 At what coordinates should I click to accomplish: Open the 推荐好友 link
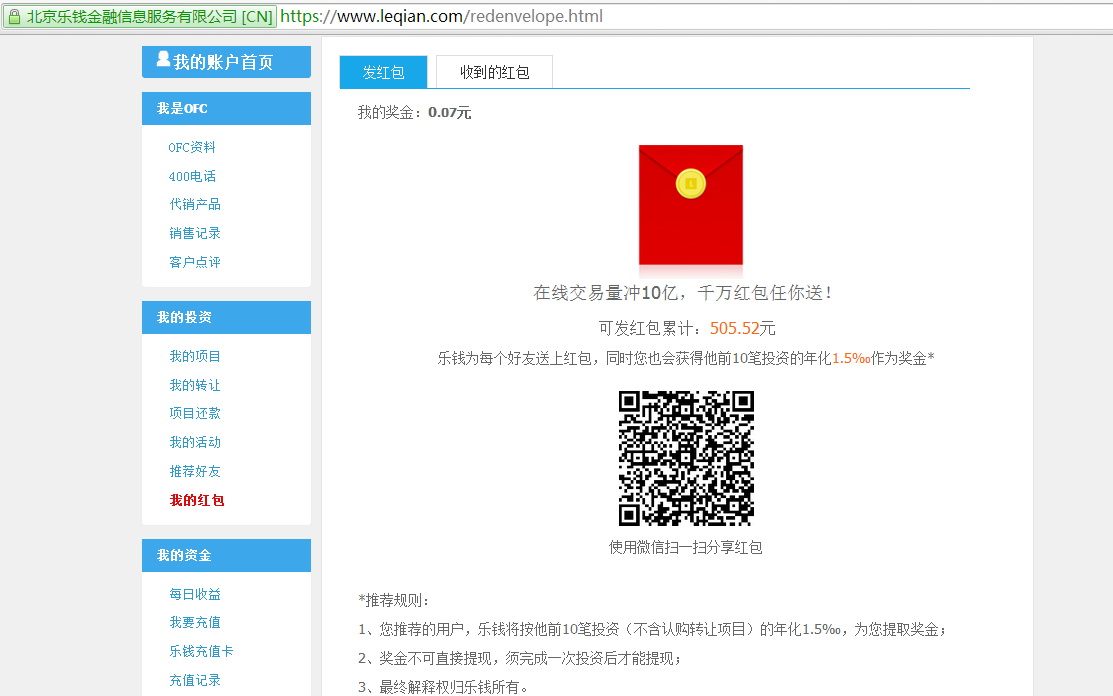pos(195,472)
